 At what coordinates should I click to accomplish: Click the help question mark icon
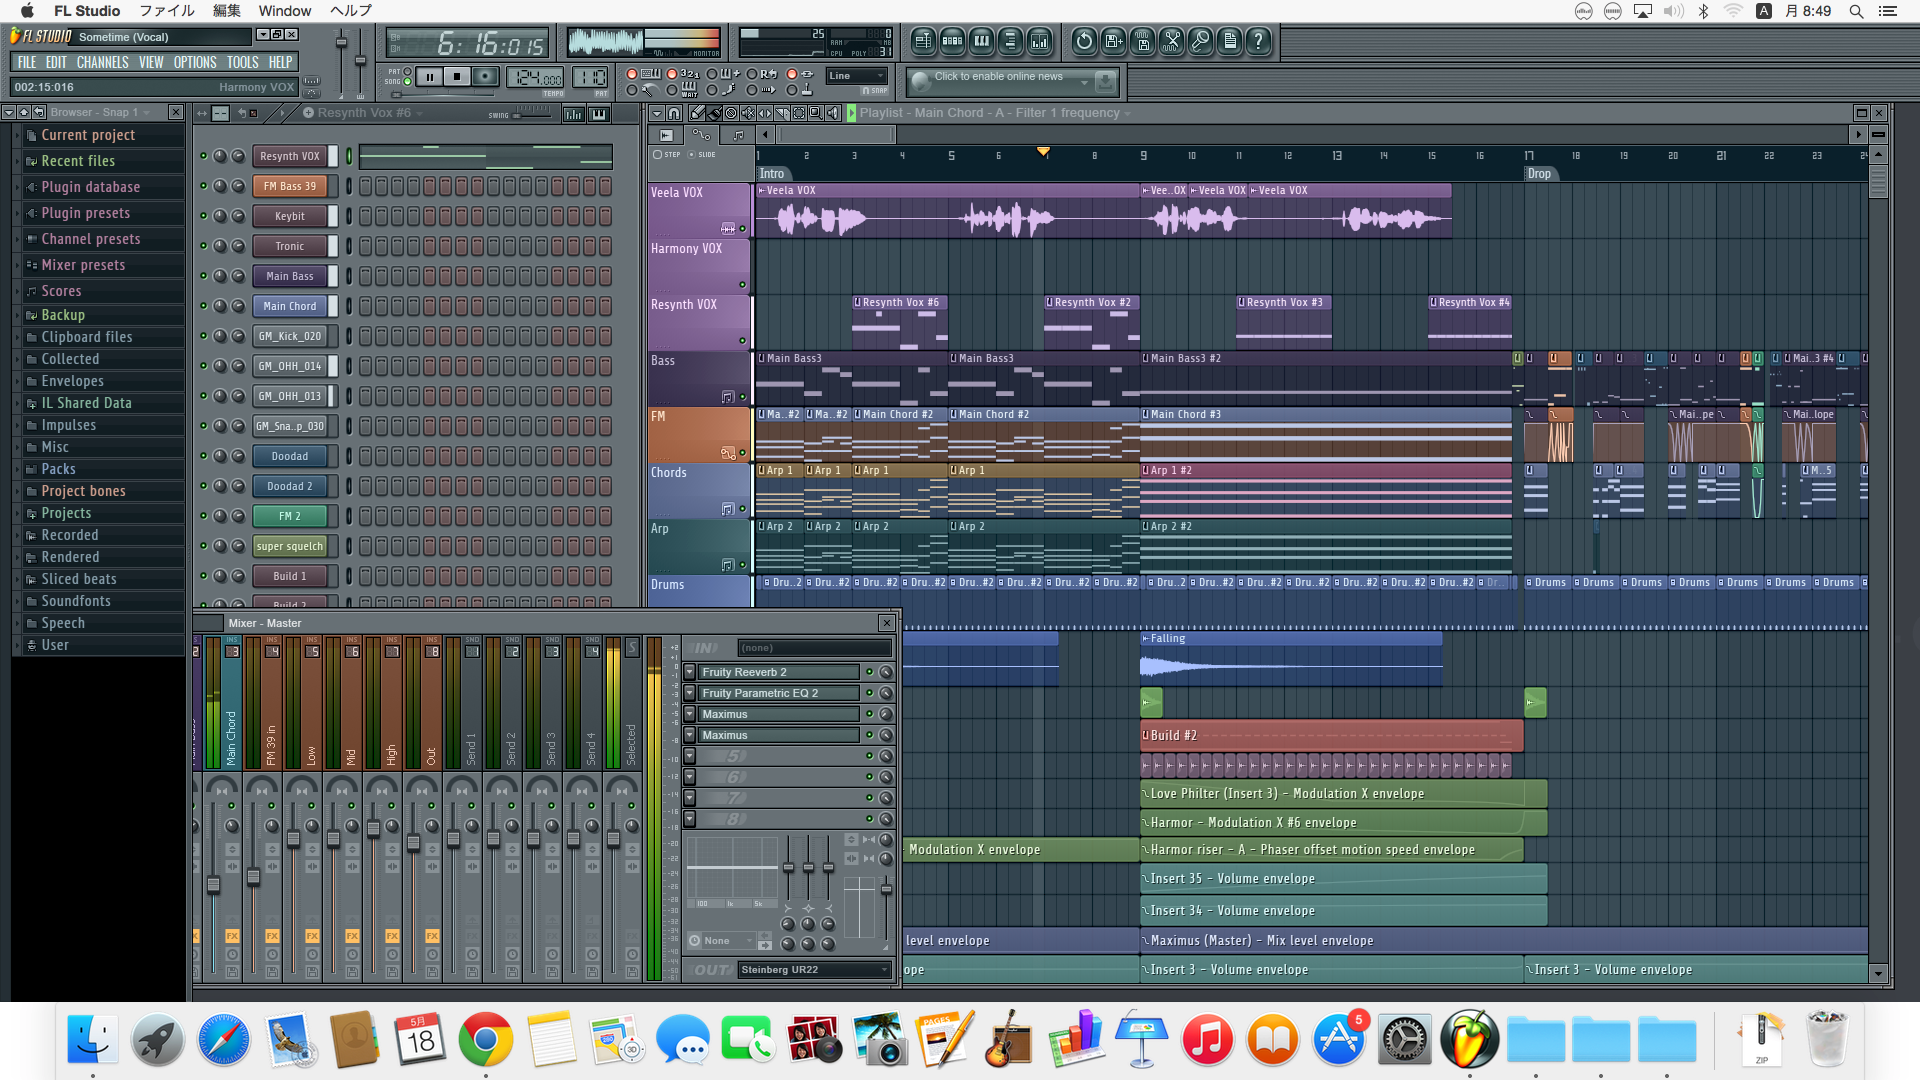(1258, 41)
